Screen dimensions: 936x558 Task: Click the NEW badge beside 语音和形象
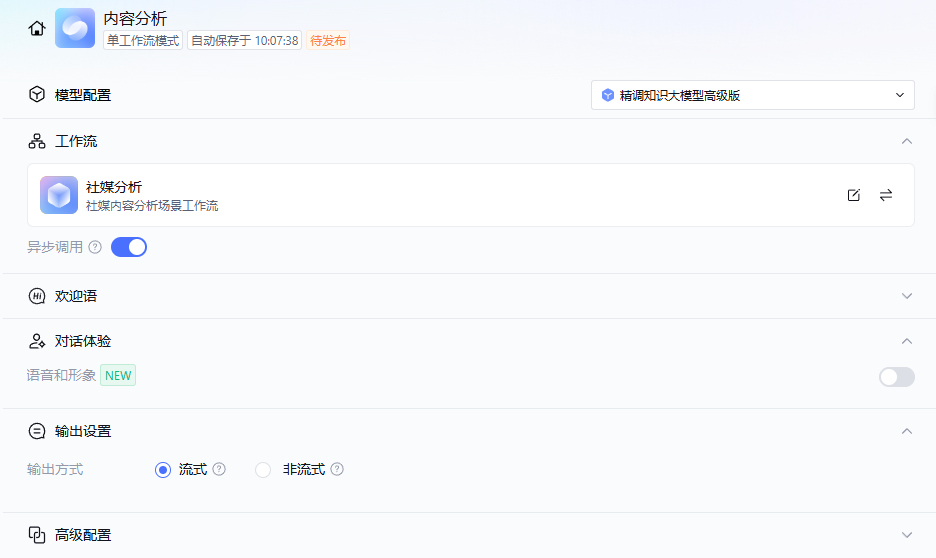pos(118,375)
